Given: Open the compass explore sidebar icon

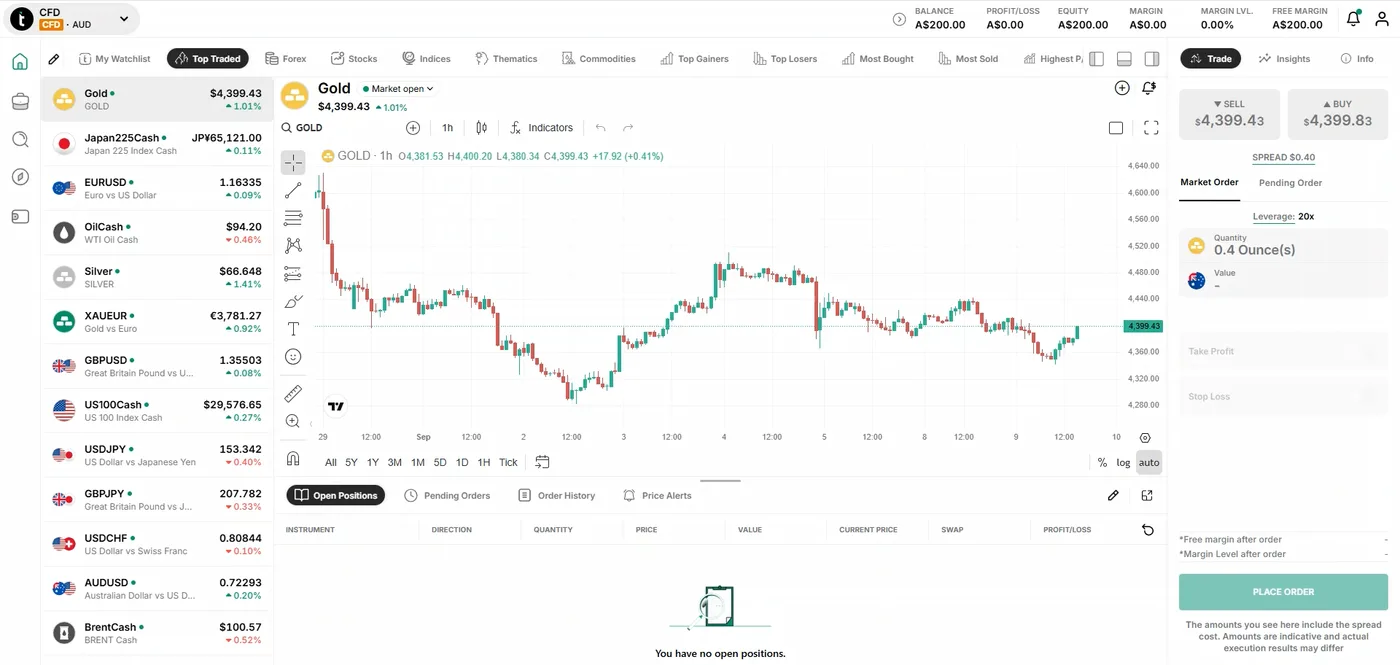Looking at the screenshot, I should 20,177.
